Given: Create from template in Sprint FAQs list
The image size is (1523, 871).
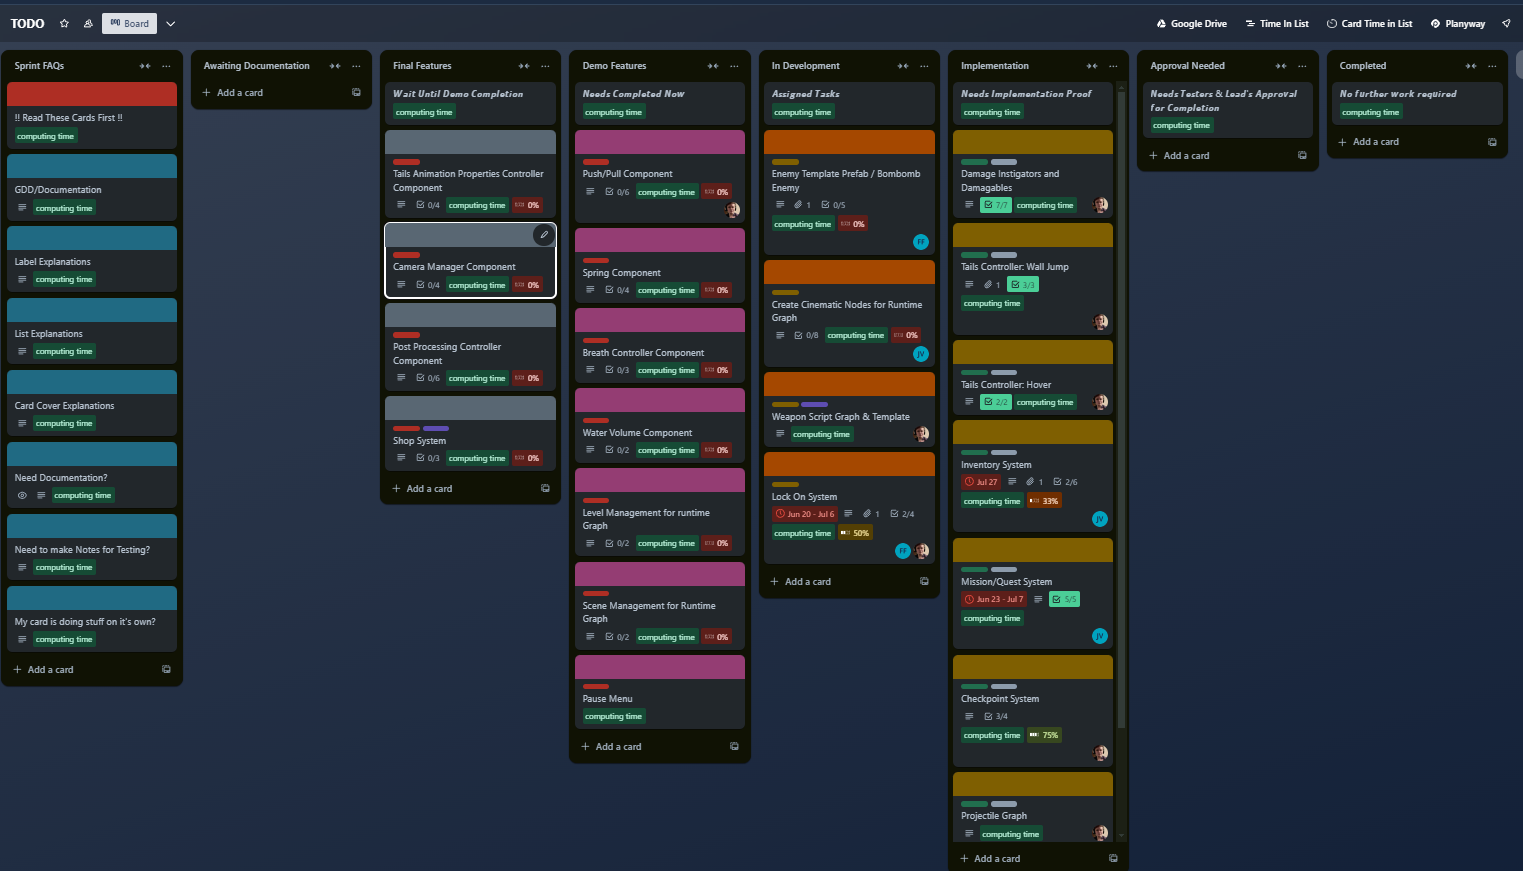Looking at the screenshot, I should click(x=166, y=669).
